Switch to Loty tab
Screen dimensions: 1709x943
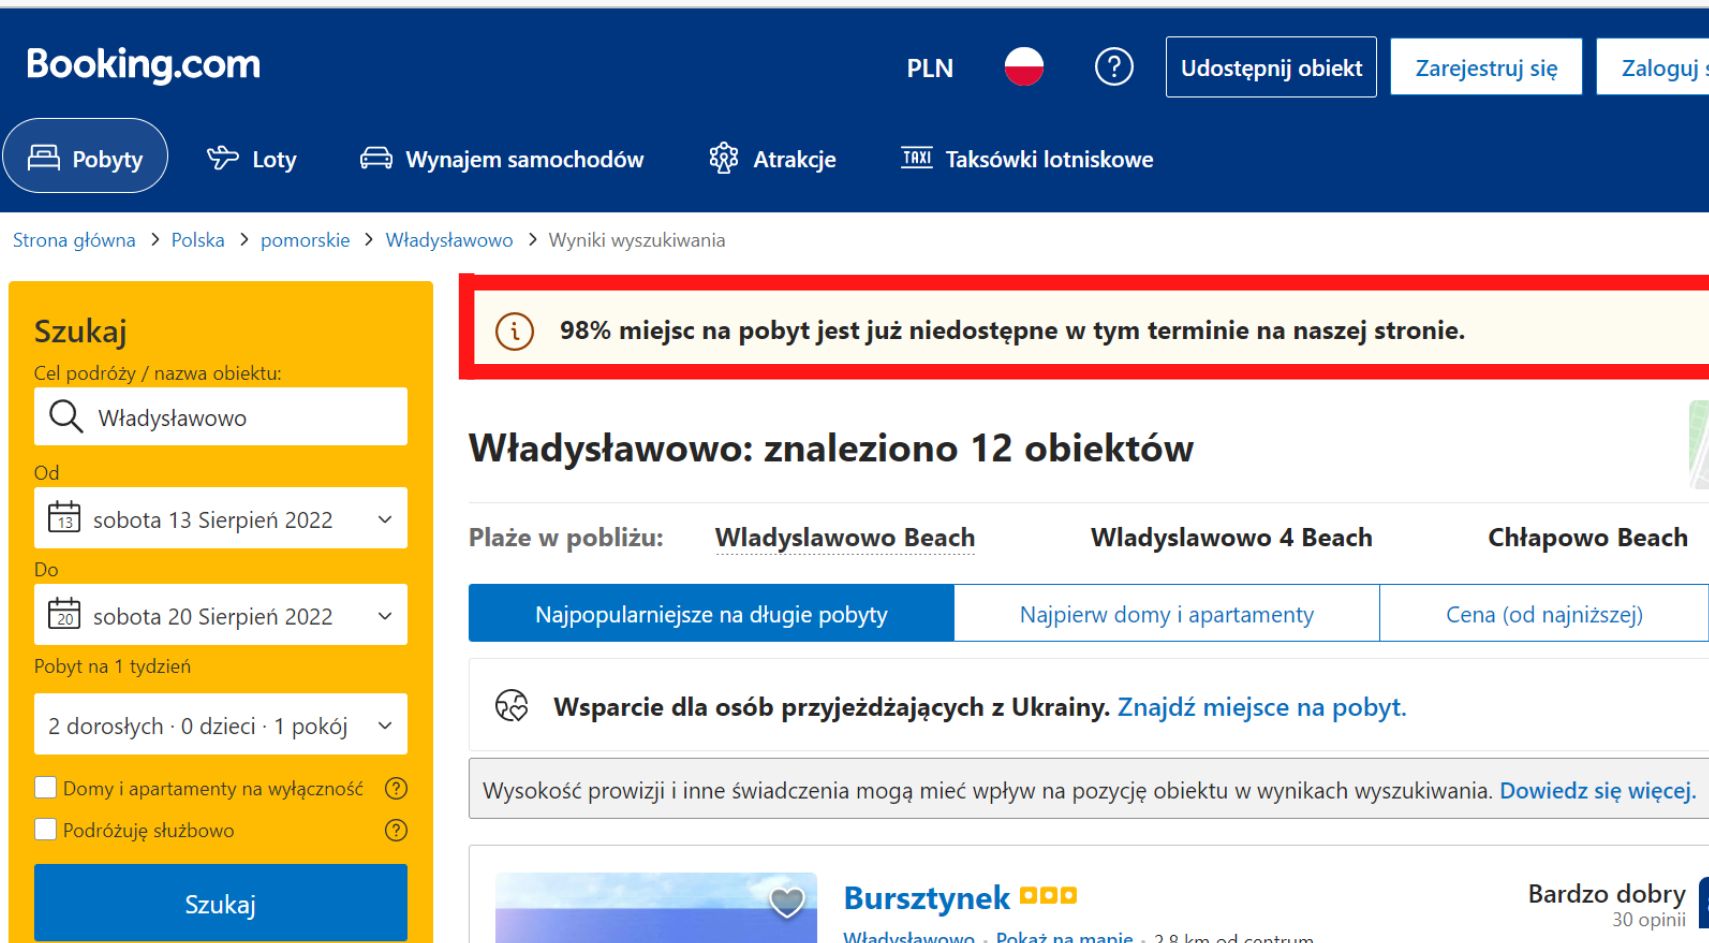click(x=252, y=159)
